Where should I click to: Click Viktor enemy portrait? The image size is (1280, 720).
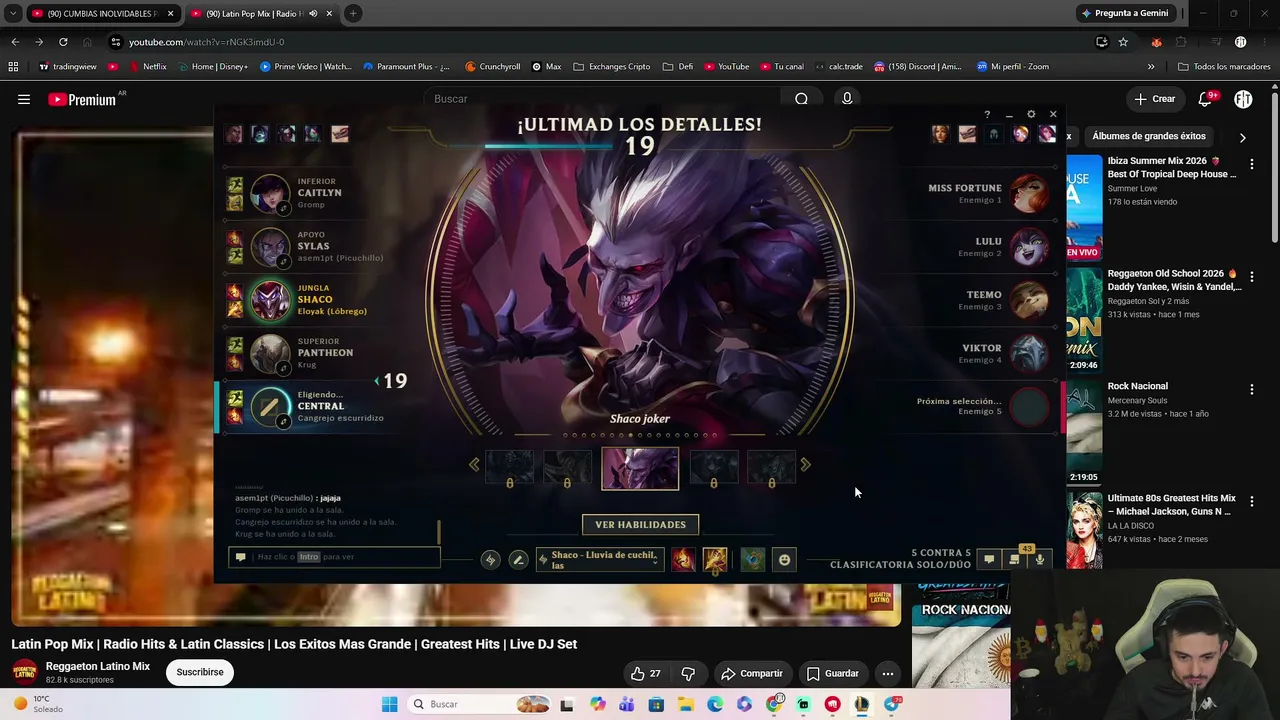click(1028, 353)
